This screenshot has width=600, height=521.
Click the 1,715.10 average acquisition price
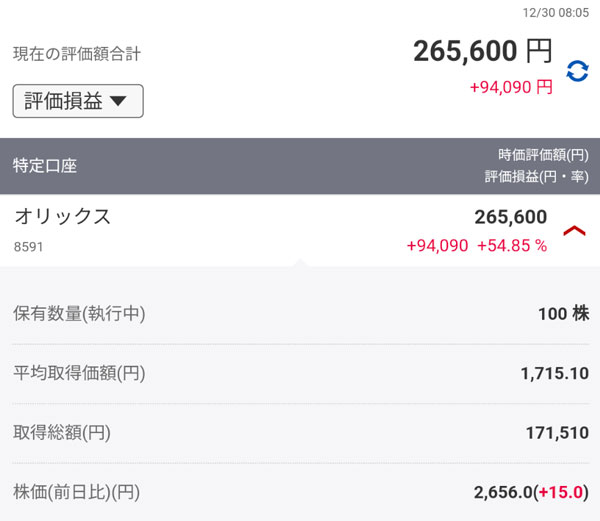point(554,374)
